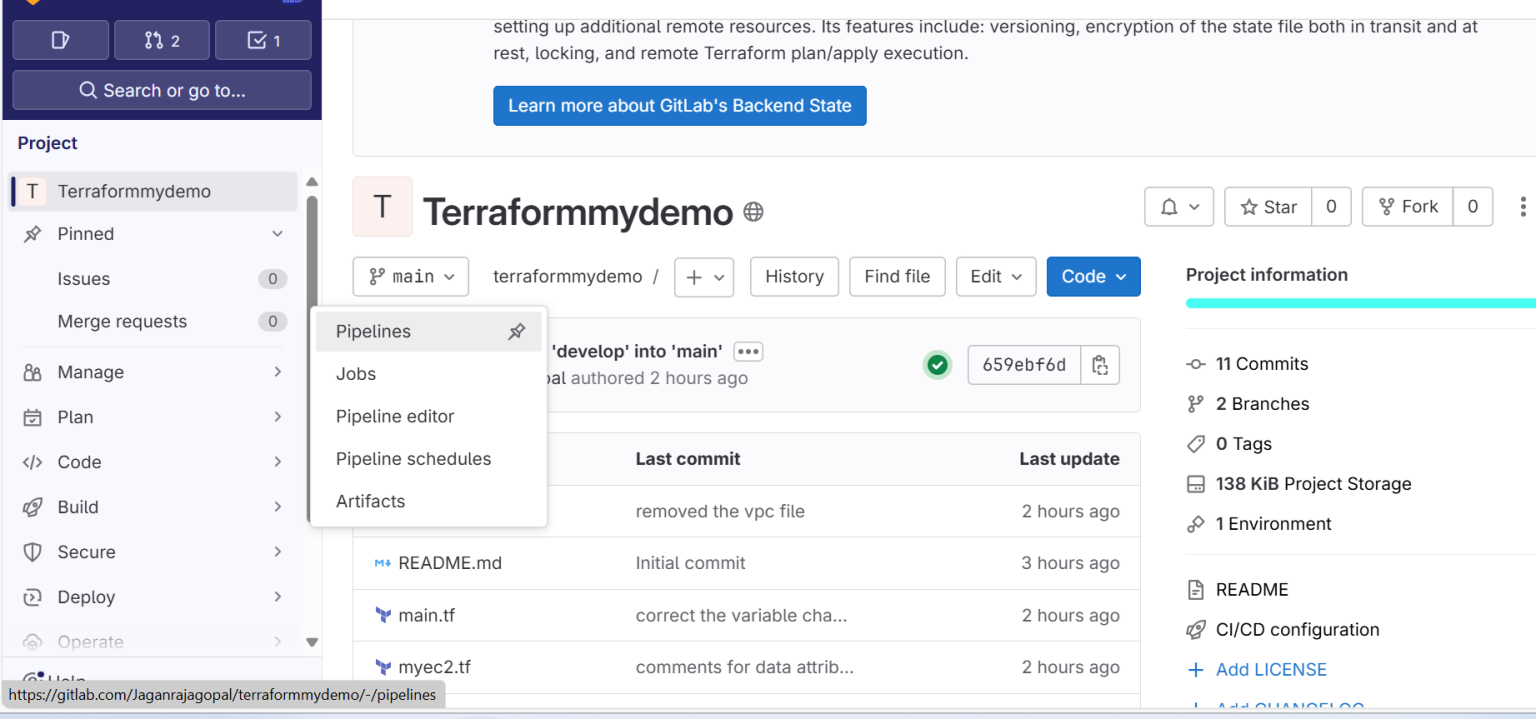Select Pipeline editor from the flyout
The width and height of the screenshot is (1536, 719).
395,417
